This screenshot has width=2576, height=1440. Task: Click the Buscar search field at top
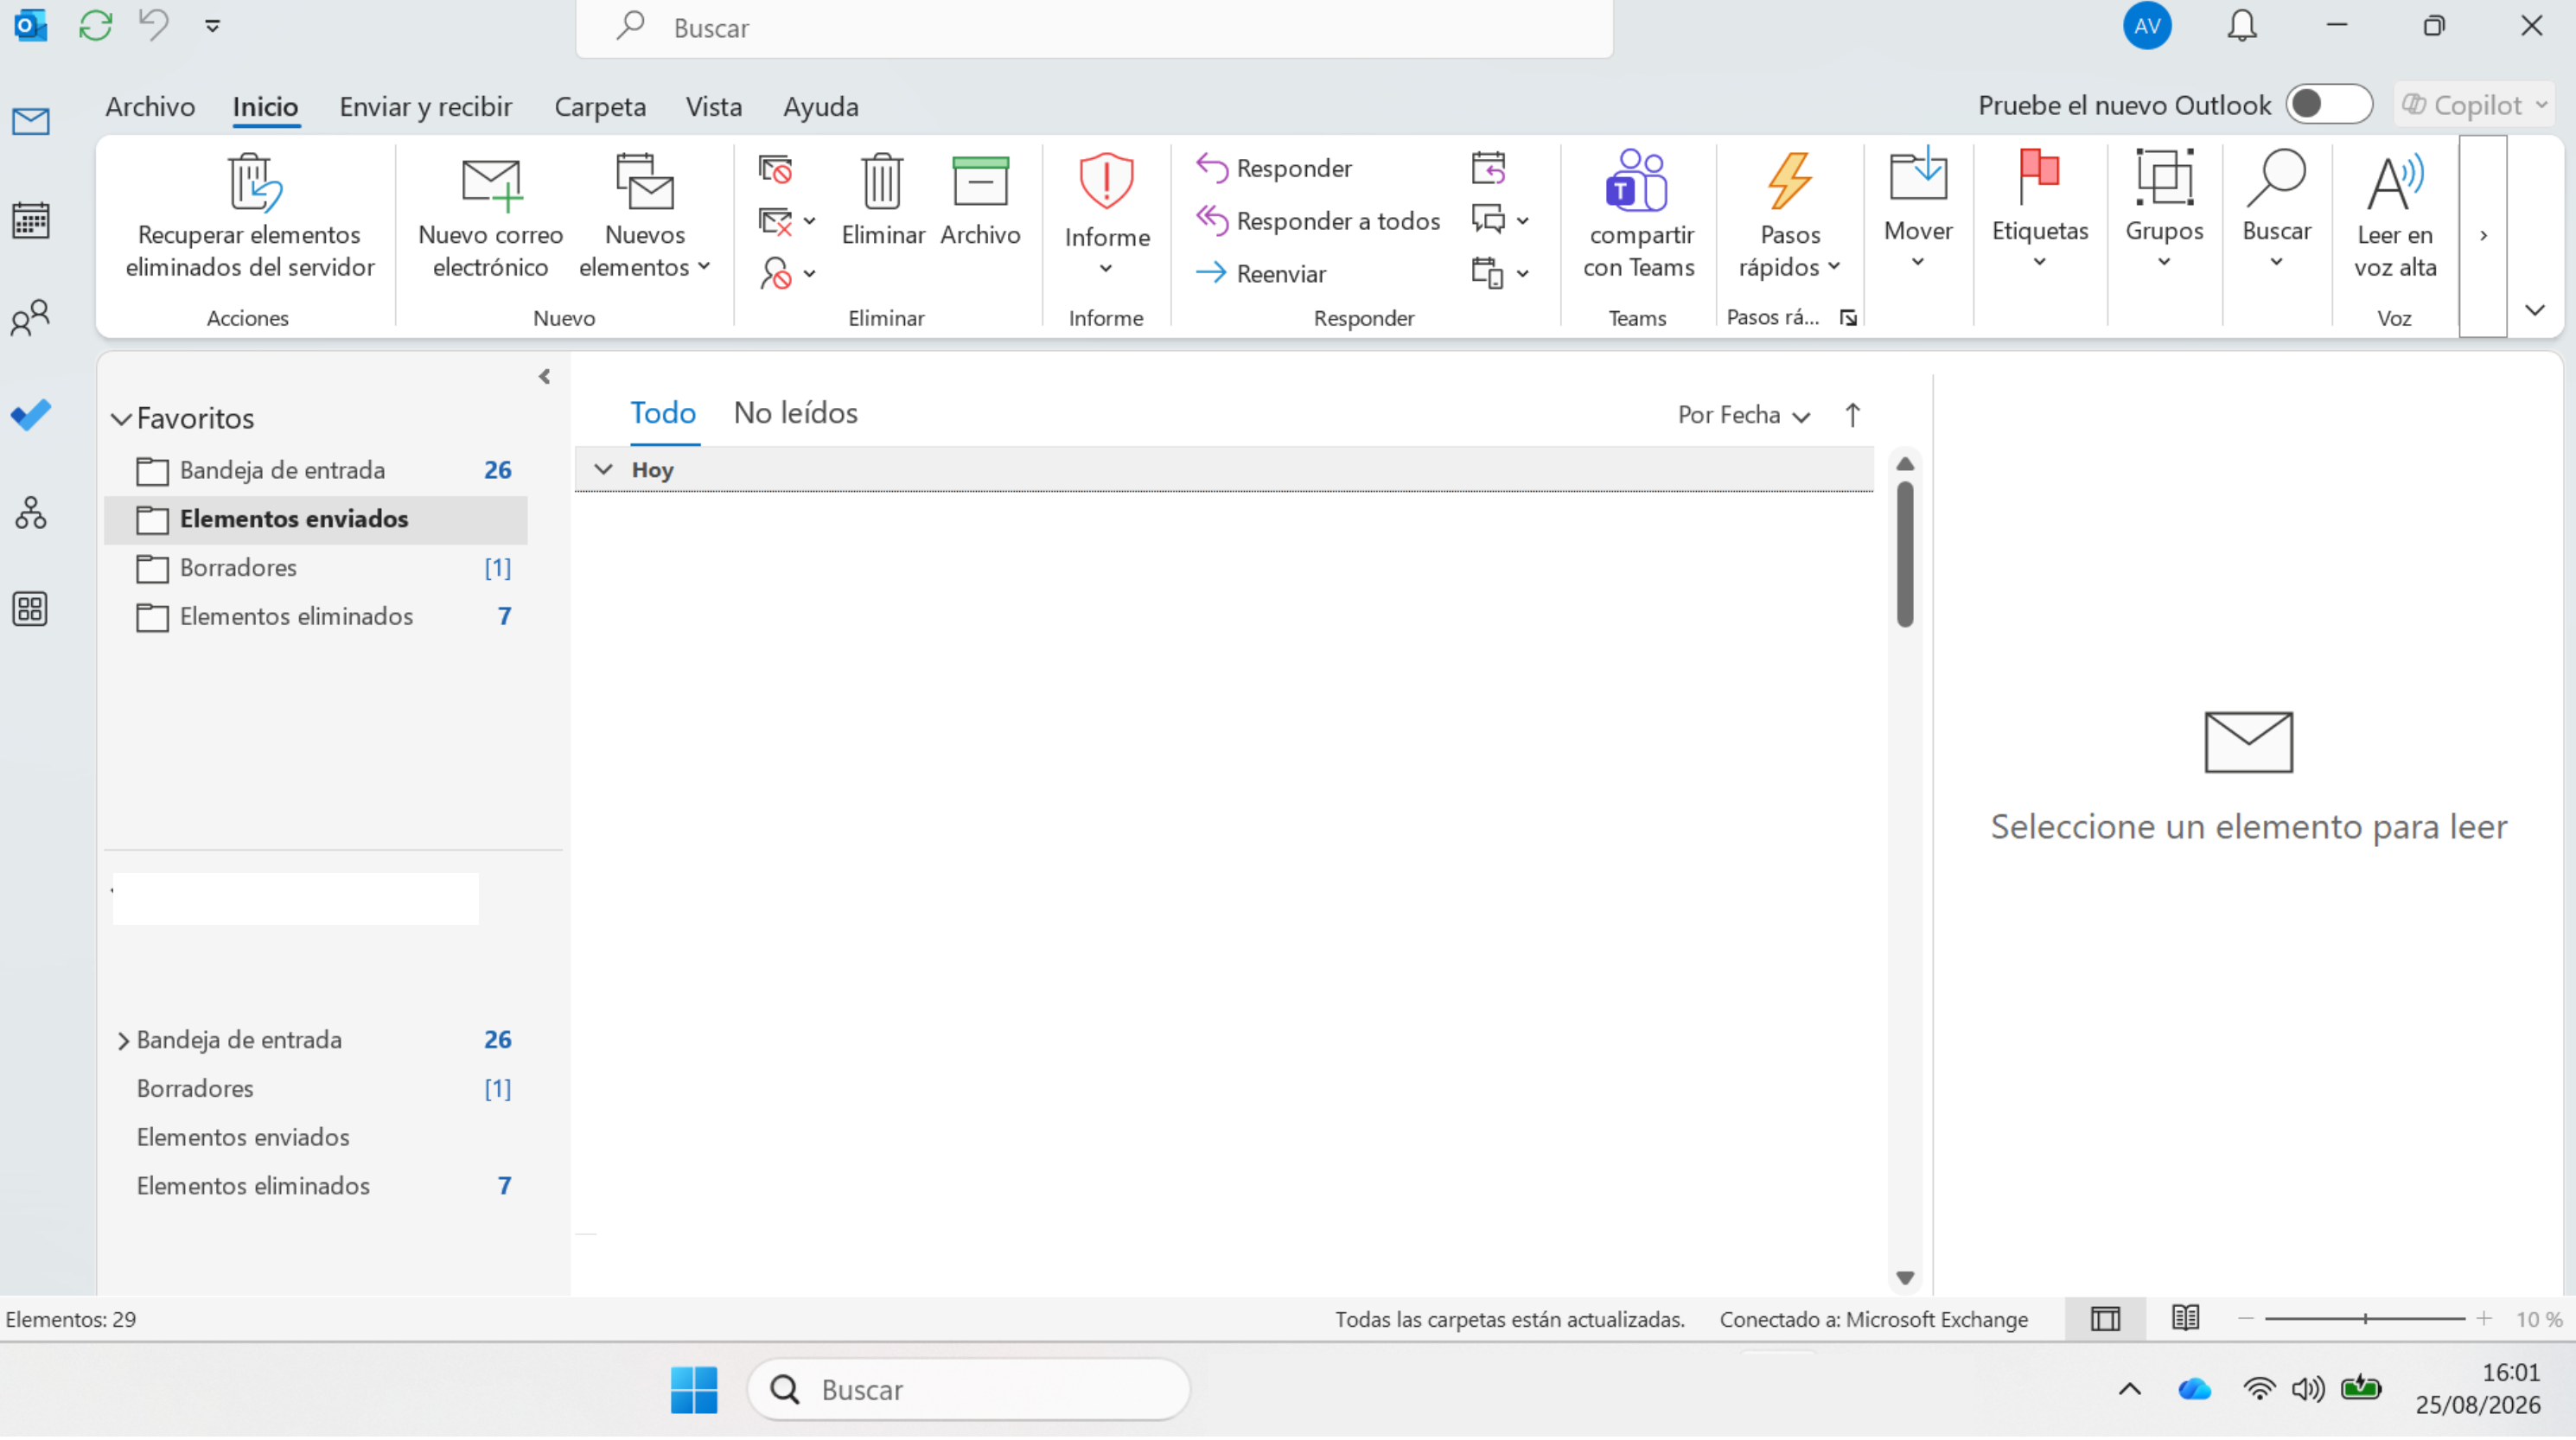1094,28
